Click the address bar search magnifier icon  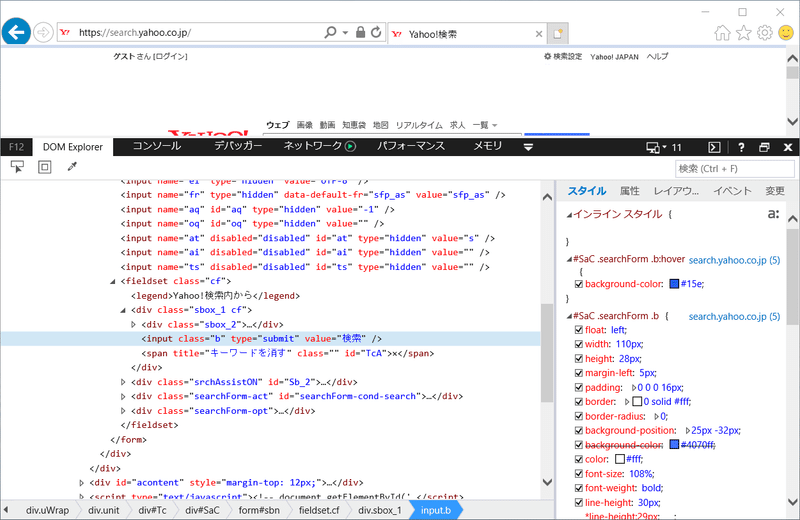click(330, 32)
